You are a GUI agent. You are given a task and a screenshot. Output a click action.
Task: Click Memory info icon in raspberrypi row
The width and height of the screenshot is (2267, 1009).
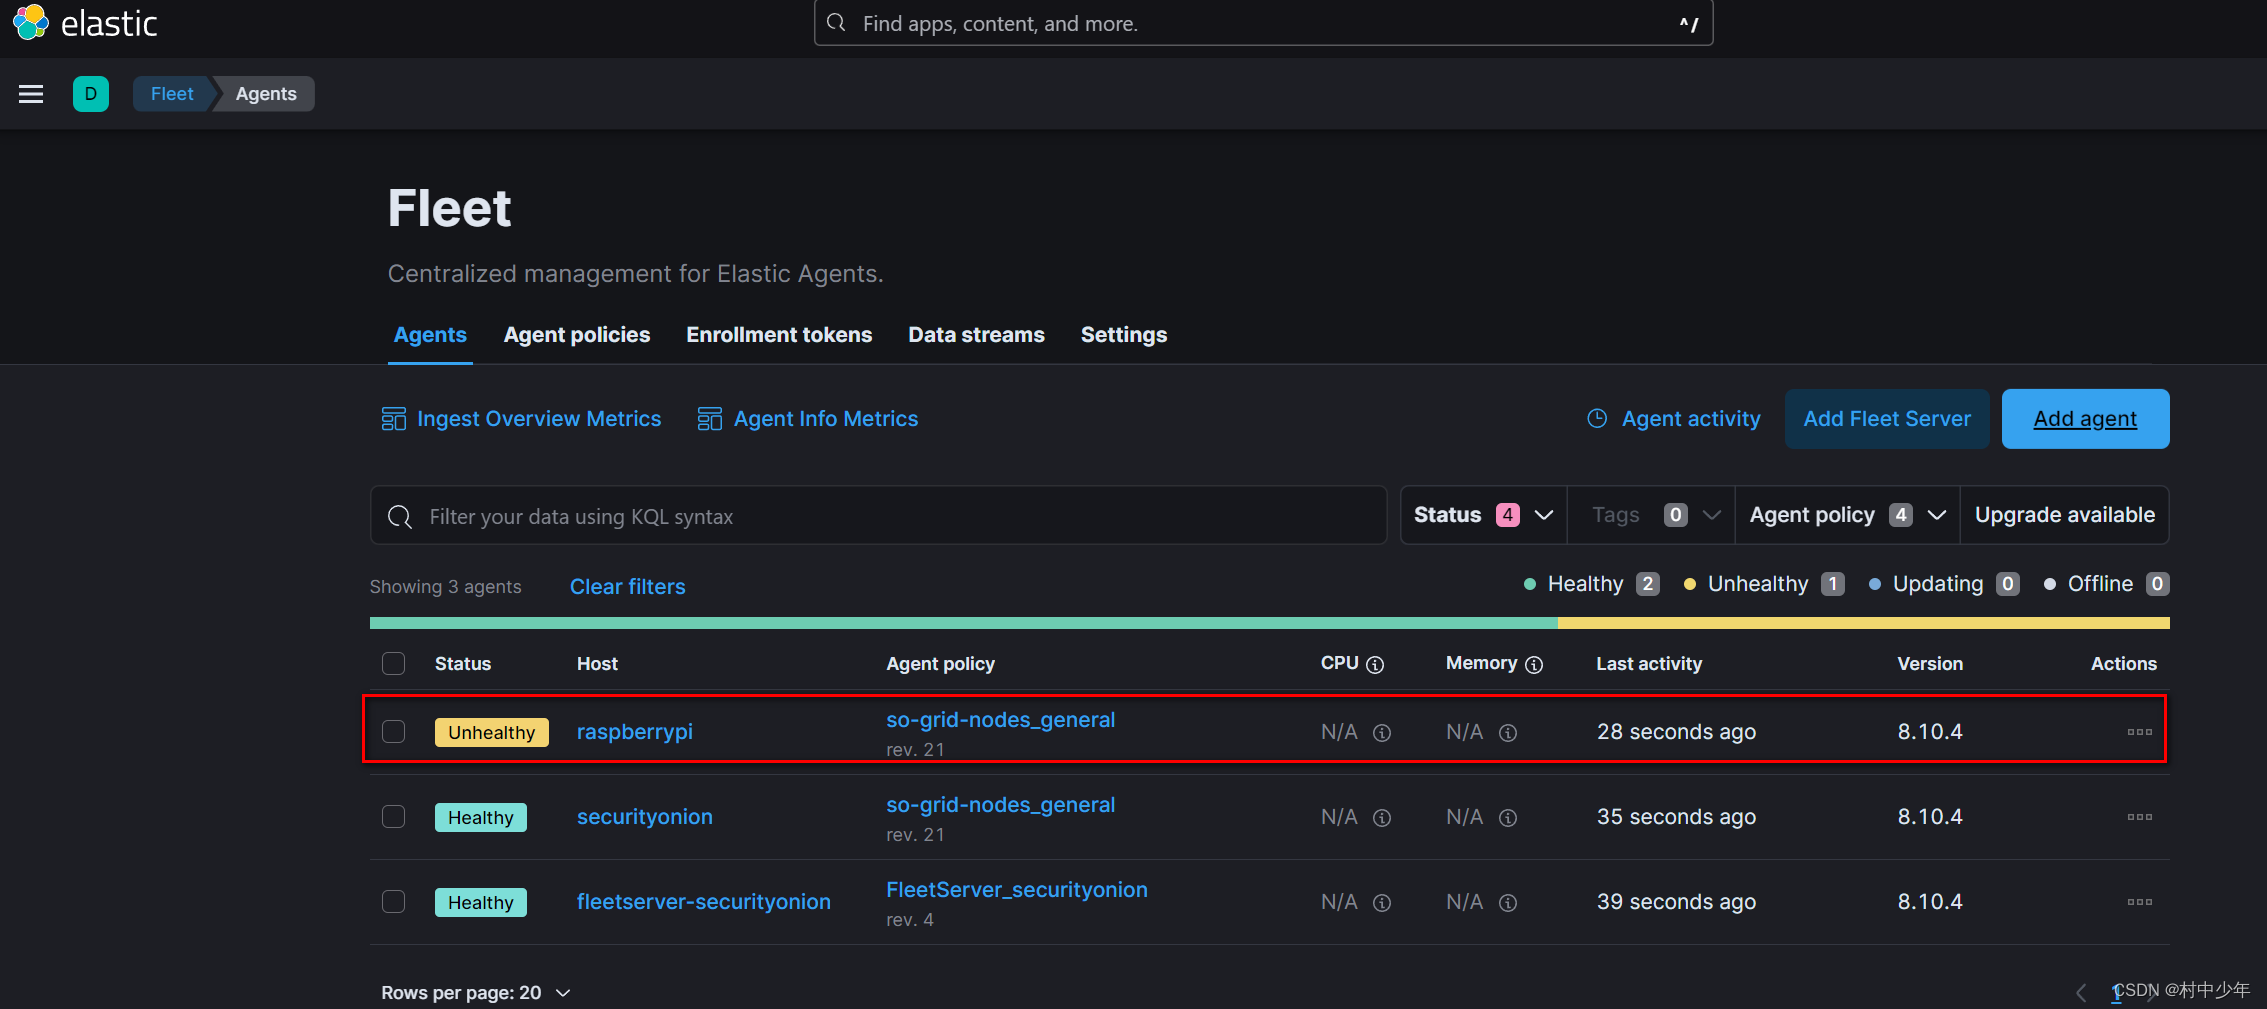pos(1508,733)
